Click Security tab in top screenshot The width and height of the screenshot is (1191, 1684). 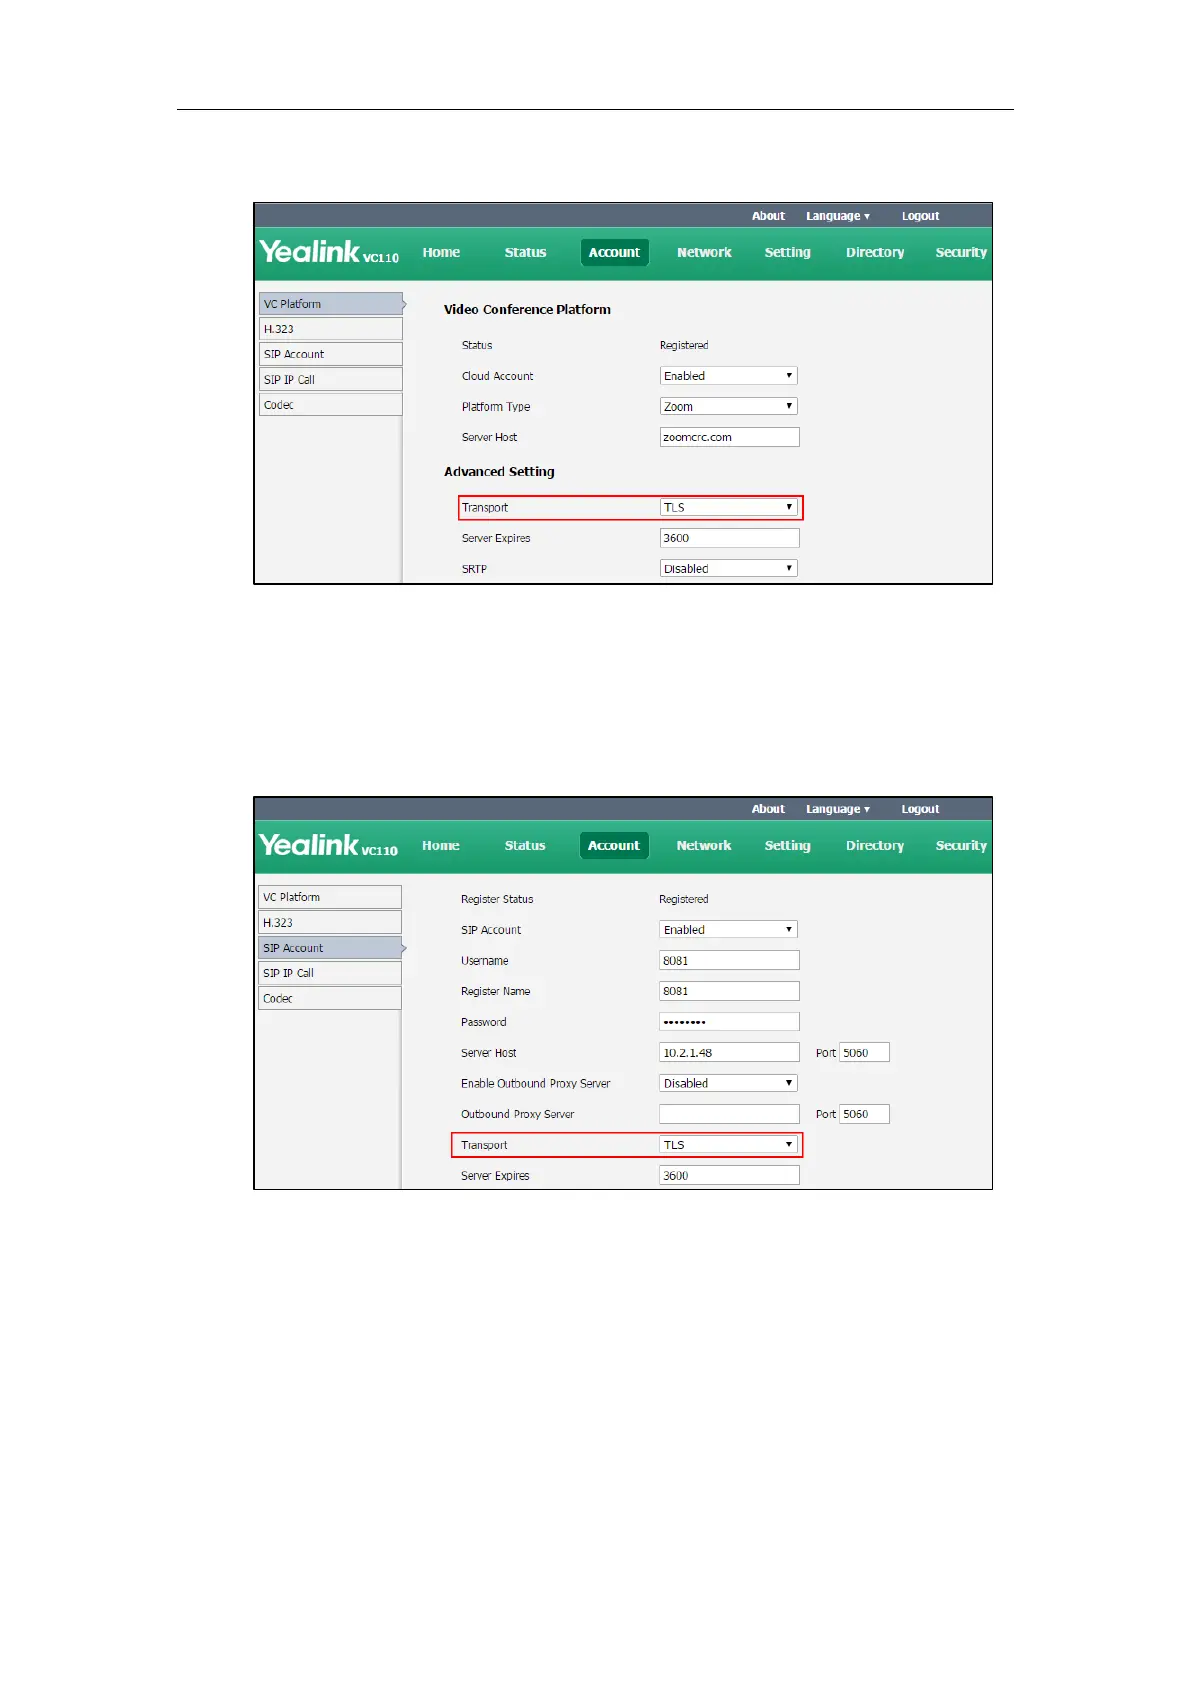(961, 252)
